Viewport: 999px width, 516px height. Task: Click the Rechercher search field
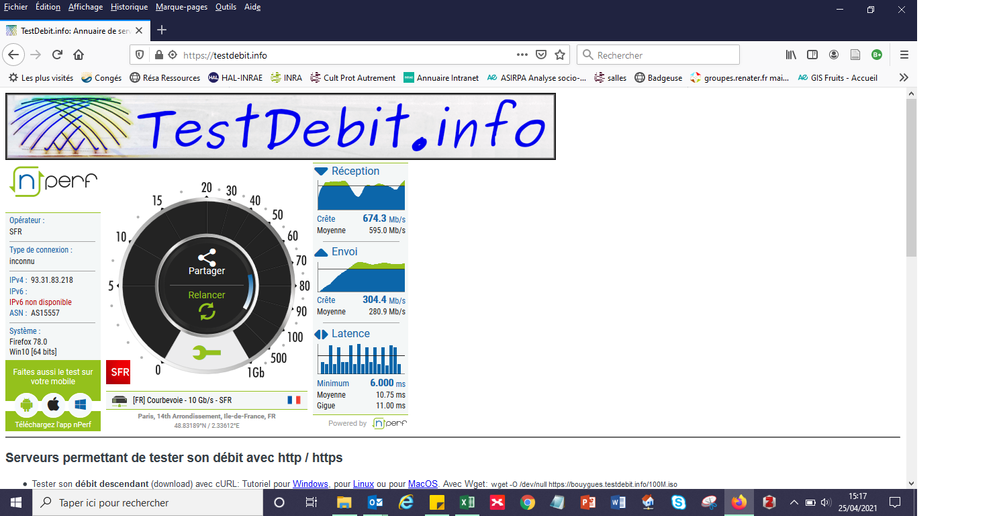658,55
